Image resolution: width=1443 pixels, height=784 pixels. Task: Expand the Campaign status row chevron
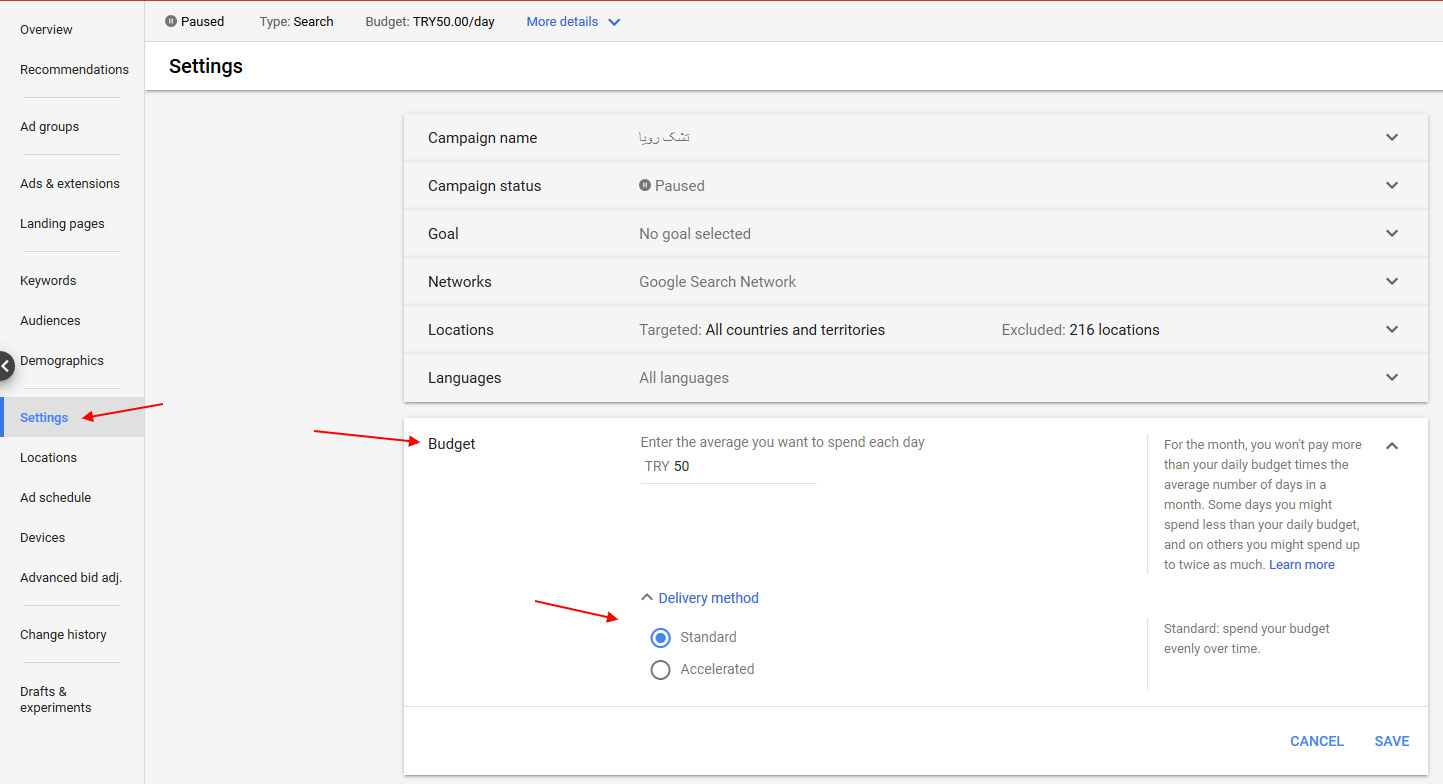(x=1392, y=185)
